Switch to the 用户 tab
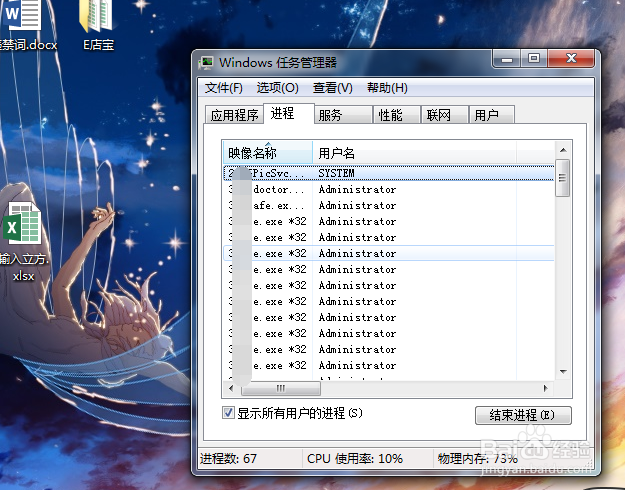The image size is (625, 490). pos(492,115)
